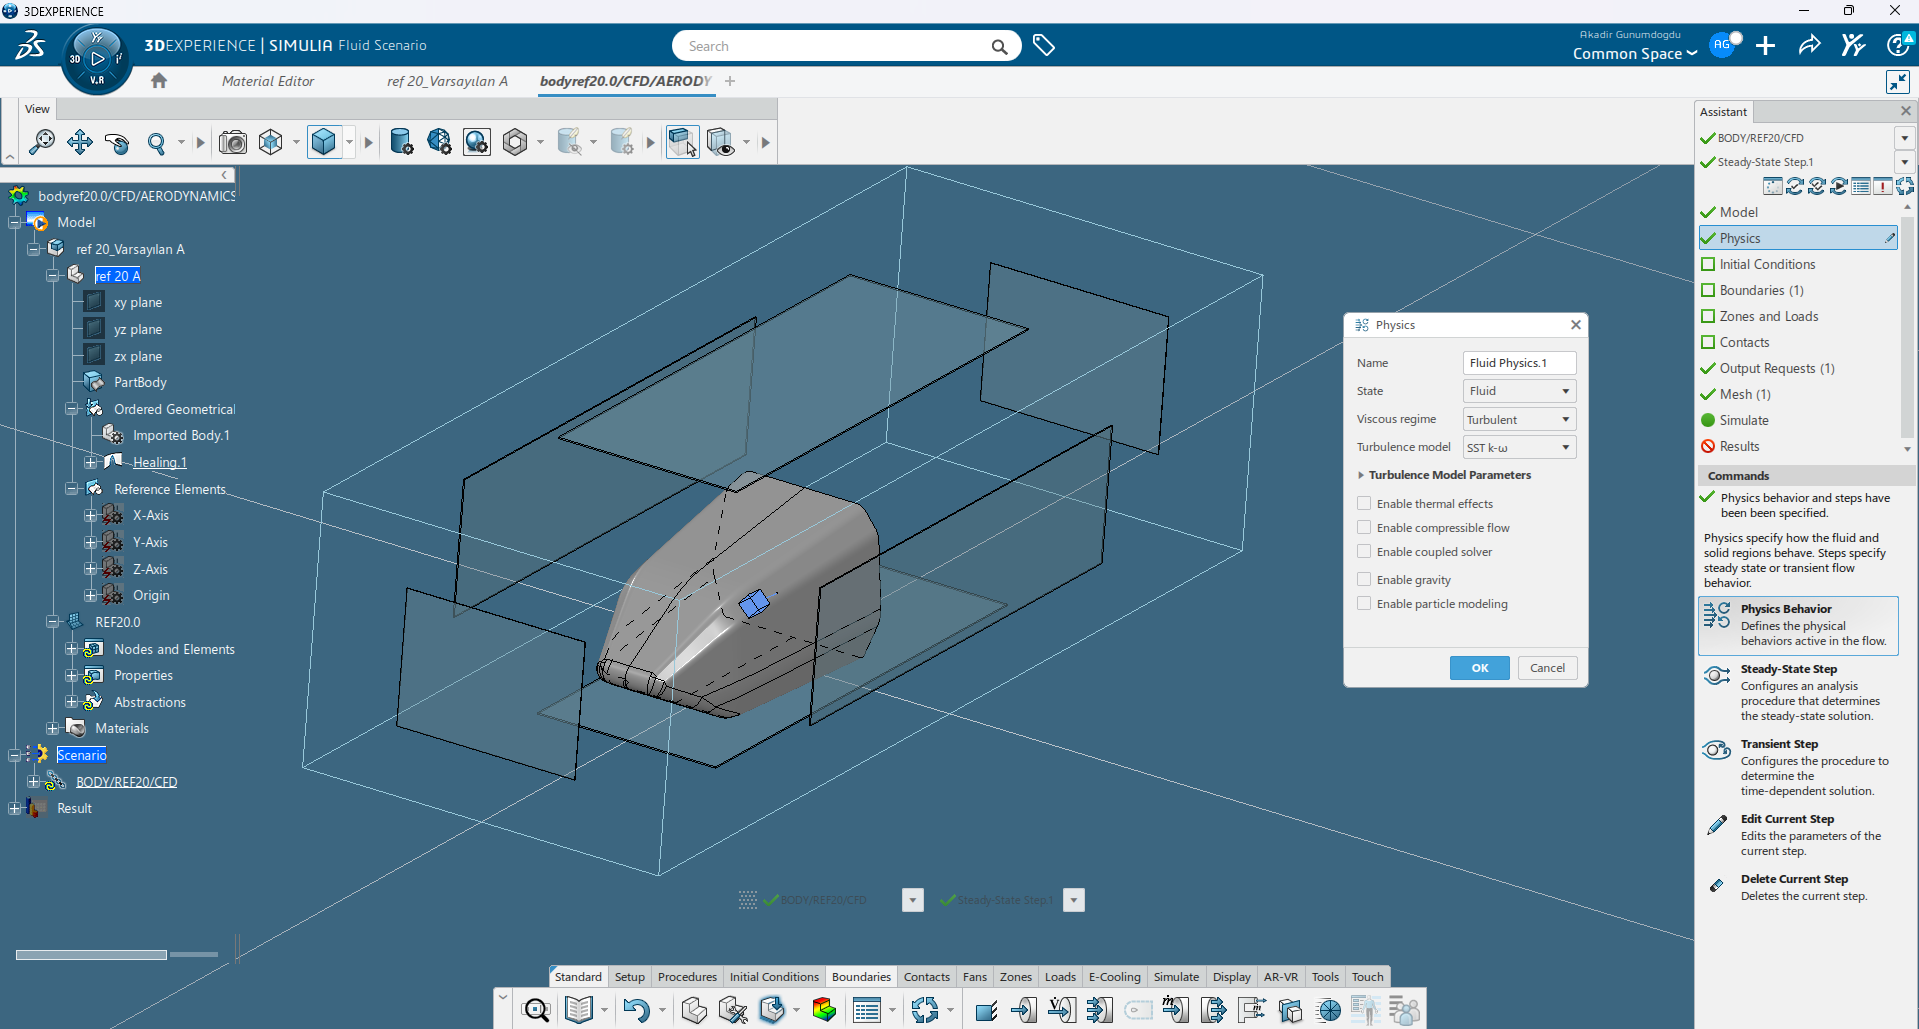Choose the Steady-State Step command
1919x1029 pixels.
pyautogui.click(x=1798, y=692)
